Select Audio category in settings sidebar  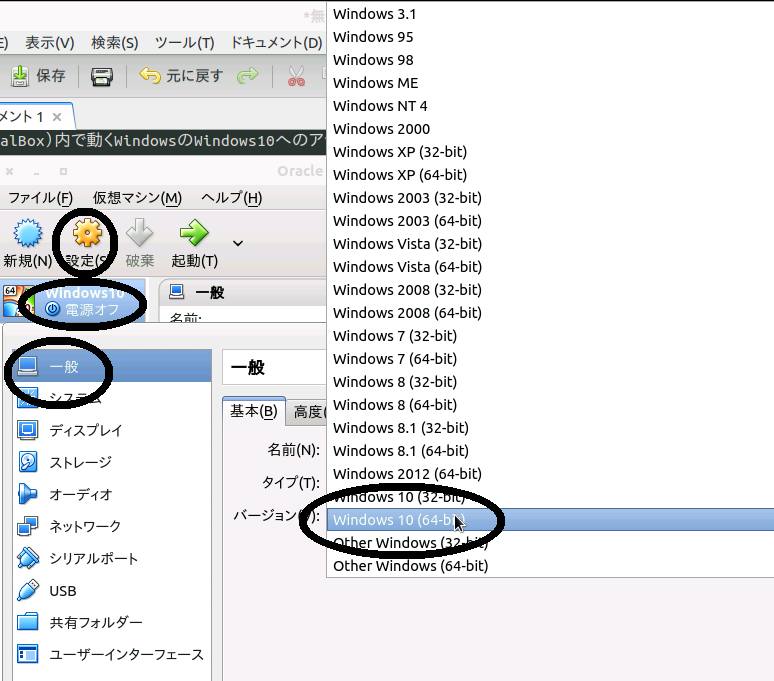[112, 494]
